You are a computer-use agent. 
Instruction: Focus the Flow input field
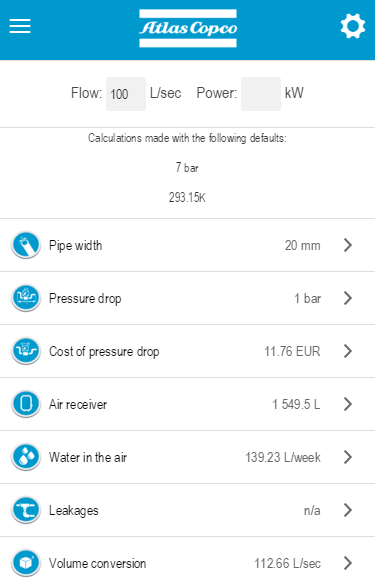pos(126,94)
